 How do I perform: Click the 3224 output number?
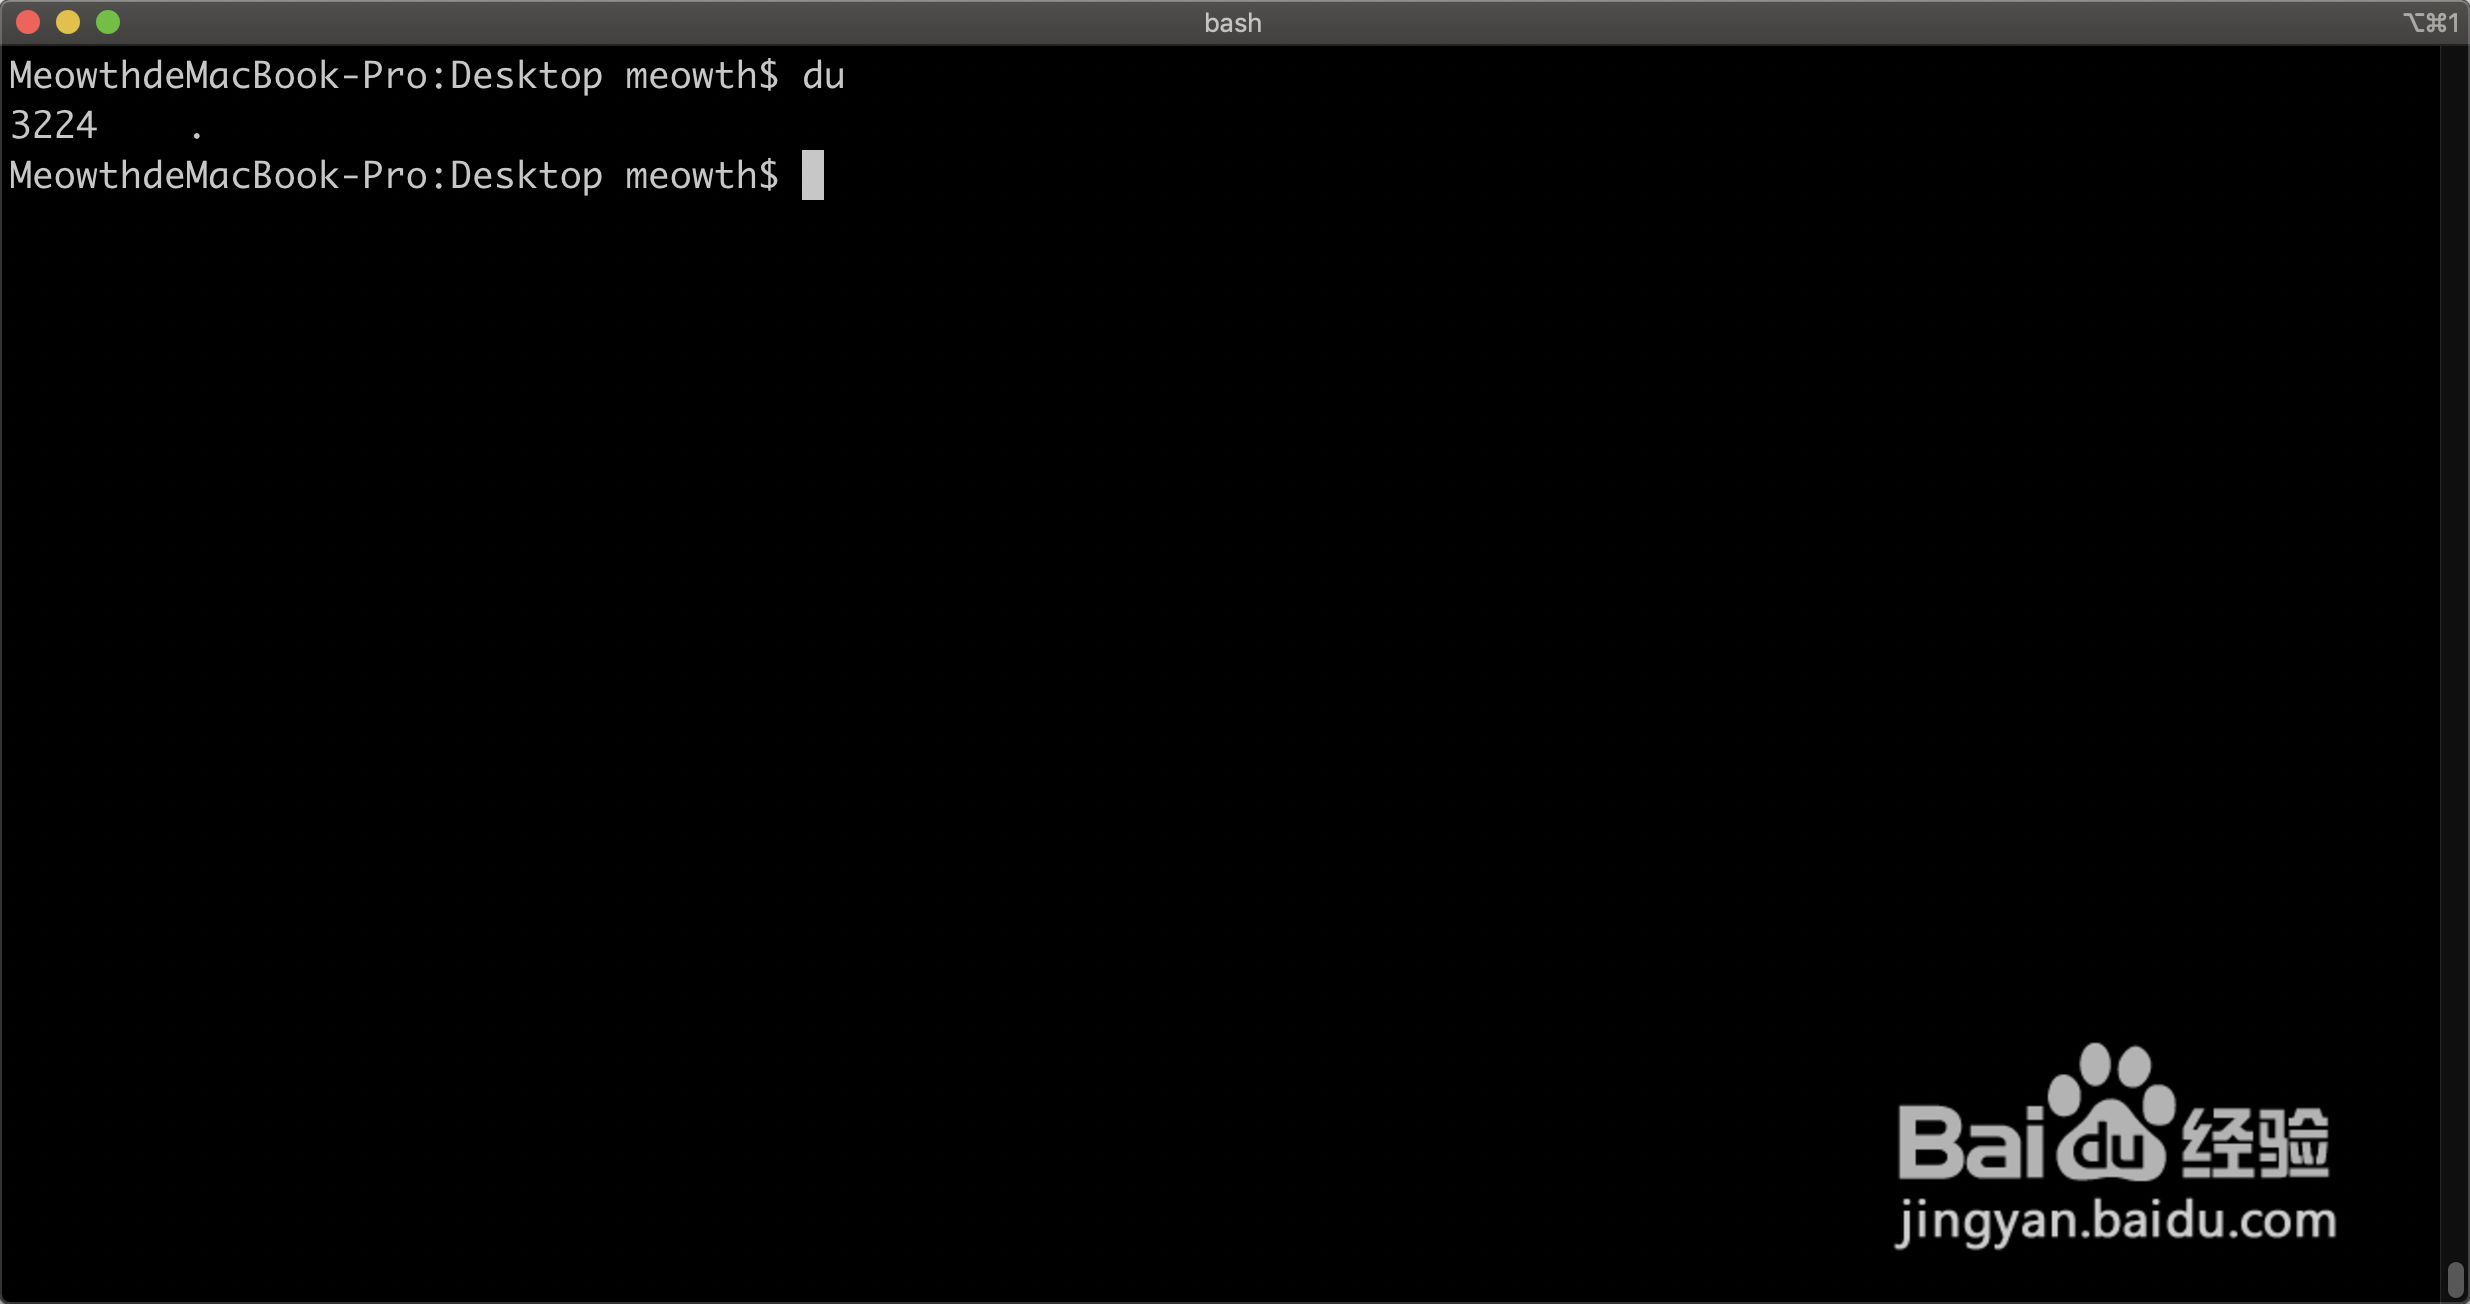54,126
